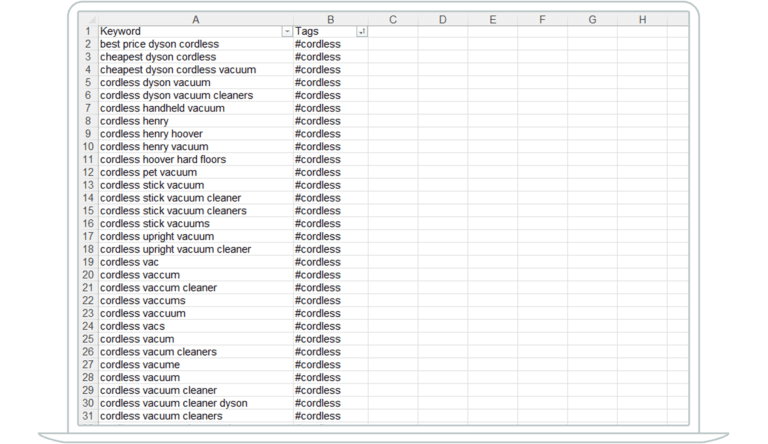The image size is (768, 444).
Task: Click cell 'cordless vaccums'
Action: click(x=195, y=300)
